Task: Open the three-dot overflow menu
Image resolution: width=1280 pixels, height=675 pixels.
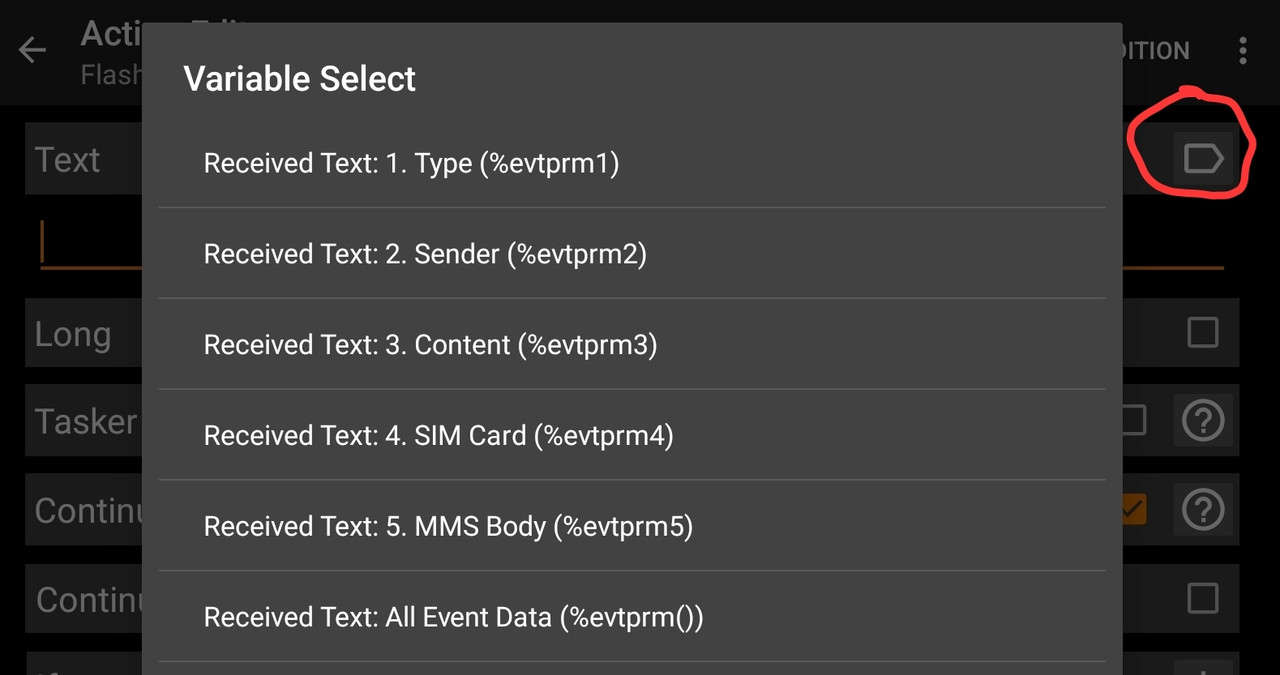Action: pyautogui.click(x=1243, y=50)
